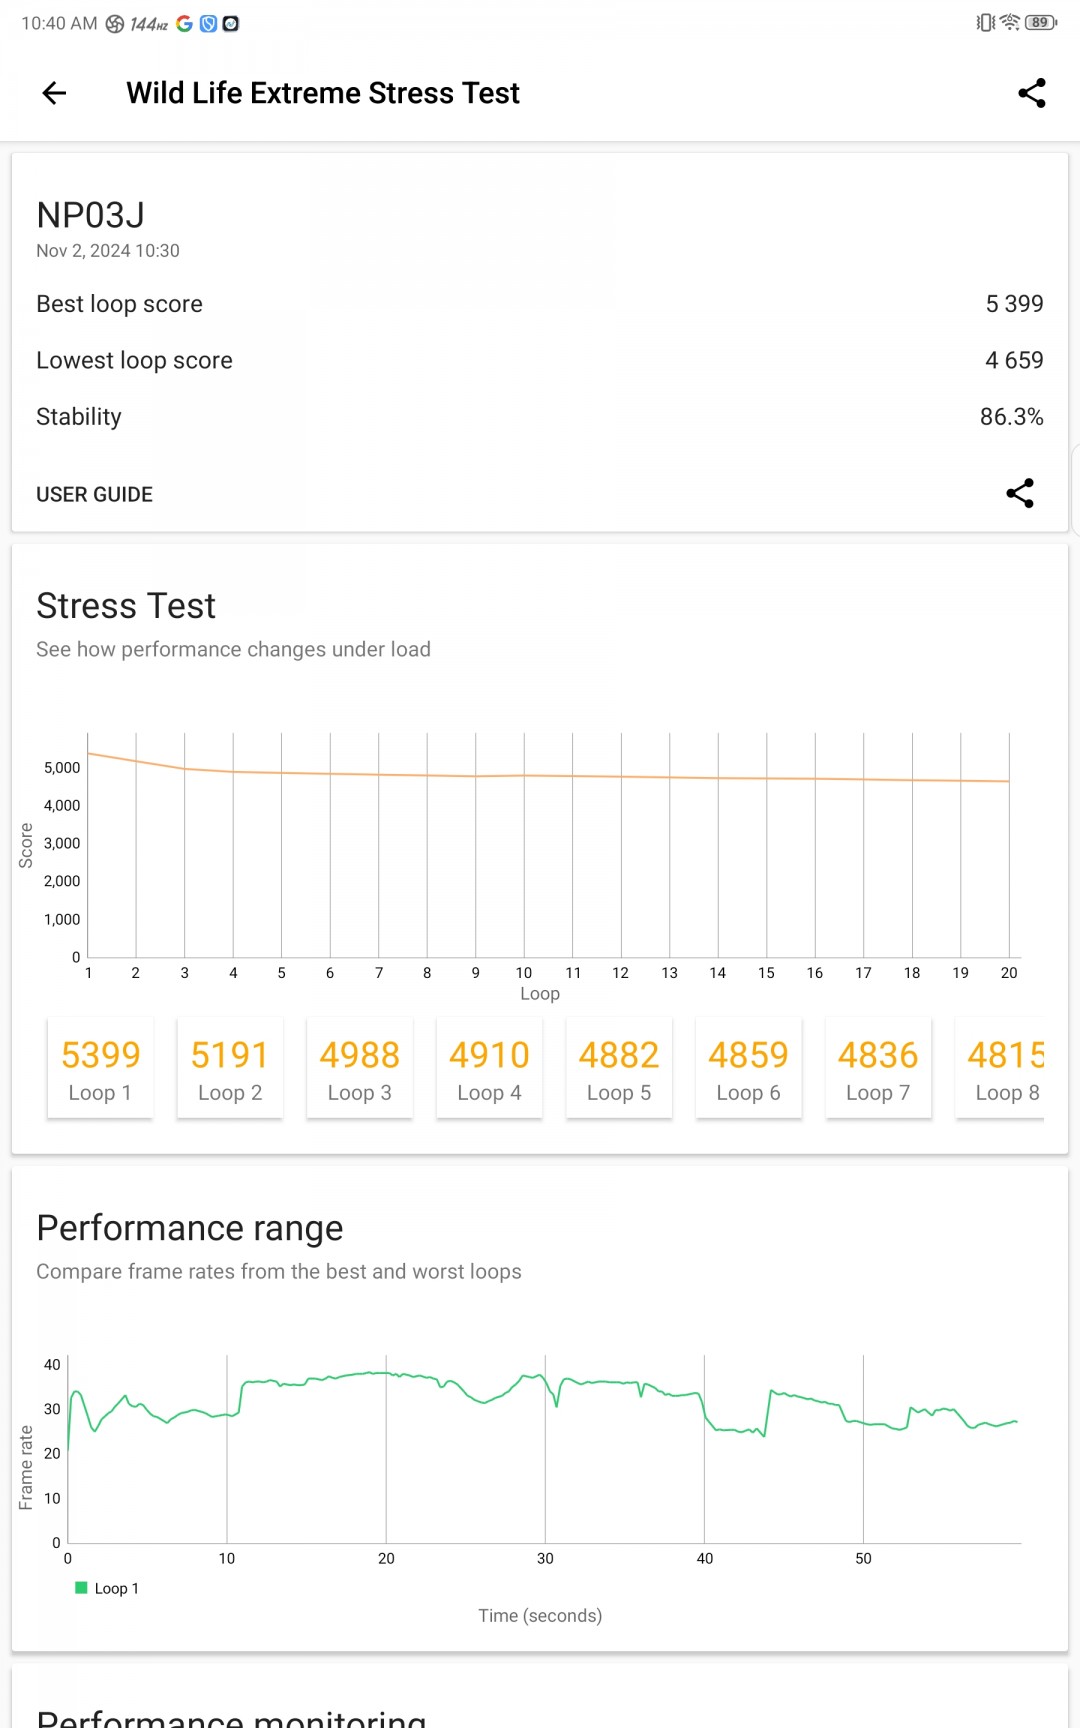Choose the Loop 4 score card
This screenshot has width=1080, height=1728.
[489, 1068]
